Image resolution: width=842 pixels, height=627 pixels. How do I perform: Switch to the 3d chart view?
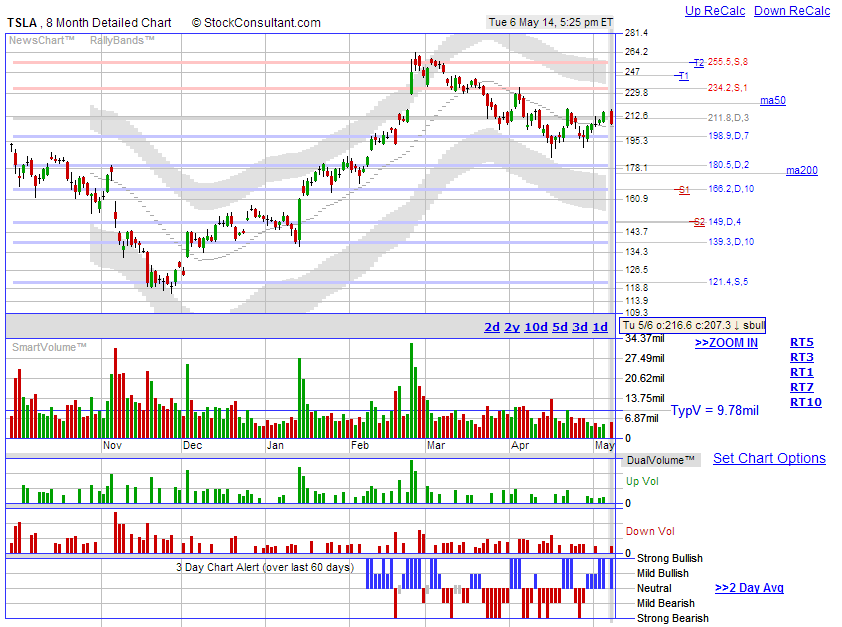[579, 327]
